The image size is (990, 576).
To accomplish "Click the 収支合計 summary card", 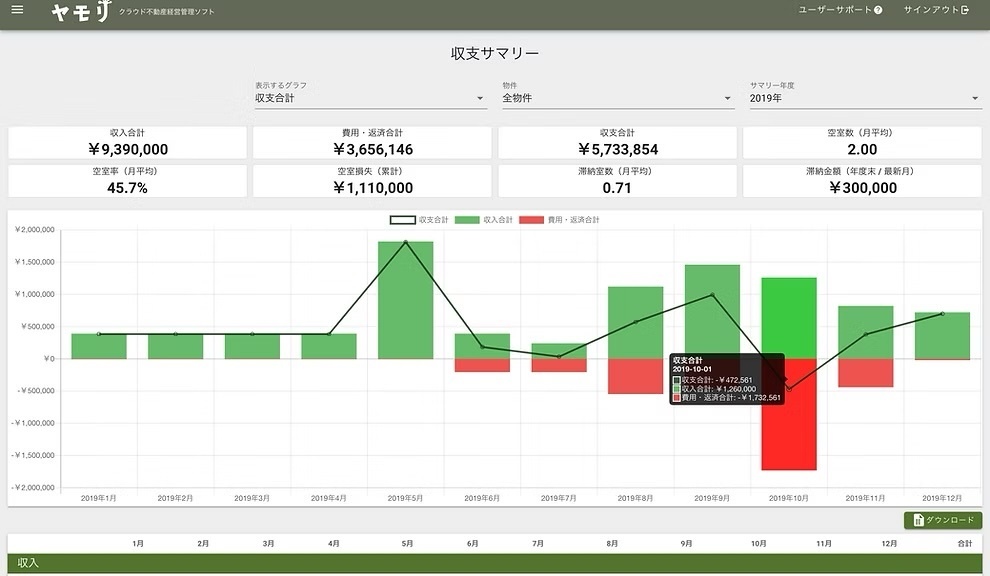I will 617,142.
